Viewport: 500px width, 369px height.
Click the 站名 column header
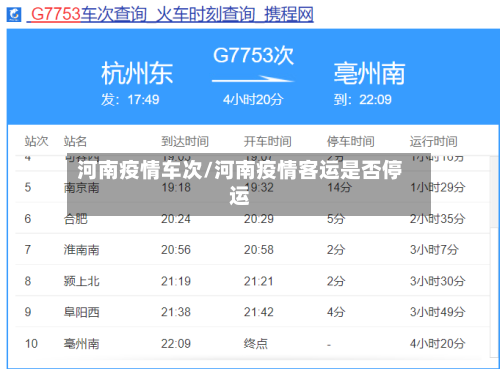pos(76,141)
